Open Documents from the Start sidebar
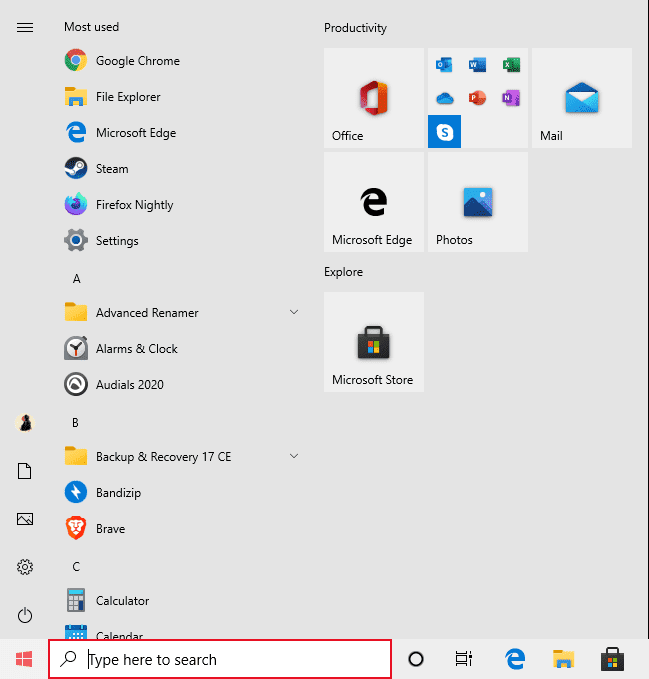Viewport: 649px width, 679px height. (x=25, y=471)
